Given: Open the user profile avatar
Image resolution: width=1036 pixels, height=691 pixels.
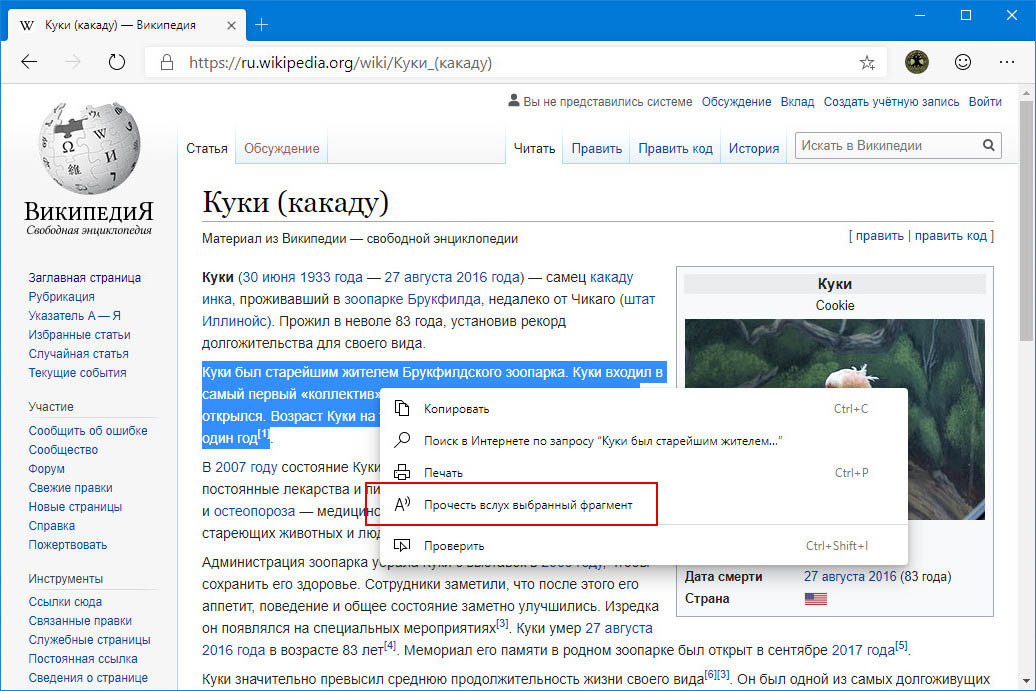Looking at the screenshot, I should [916, 62].
